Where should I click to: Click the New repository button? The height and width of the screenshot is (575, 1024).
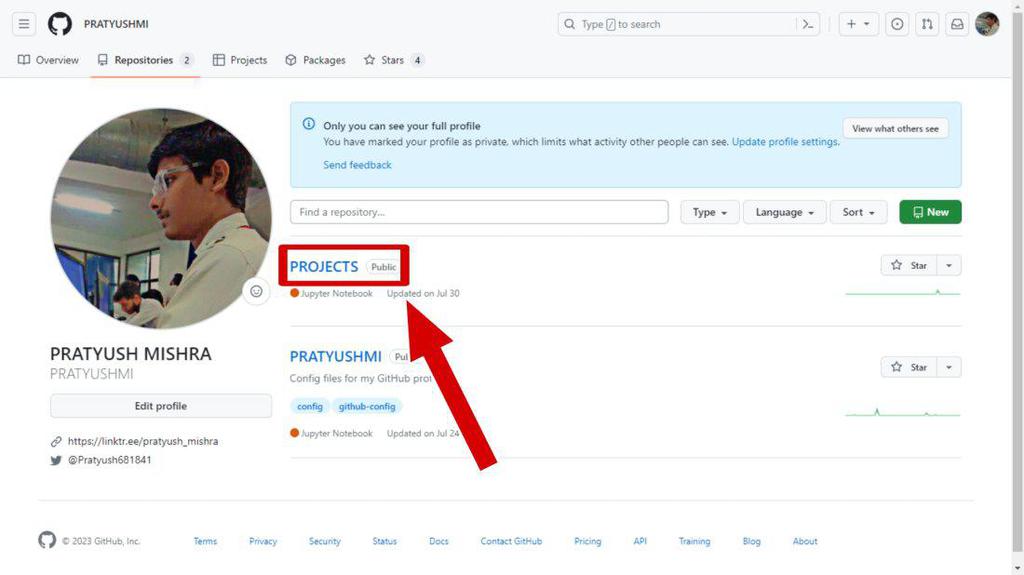coord(930,212)
